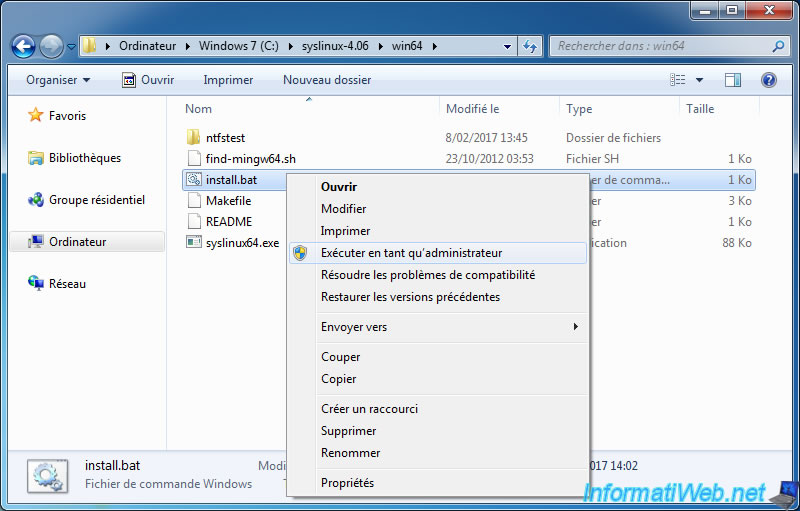Choose Créer un raccourci

369,409
